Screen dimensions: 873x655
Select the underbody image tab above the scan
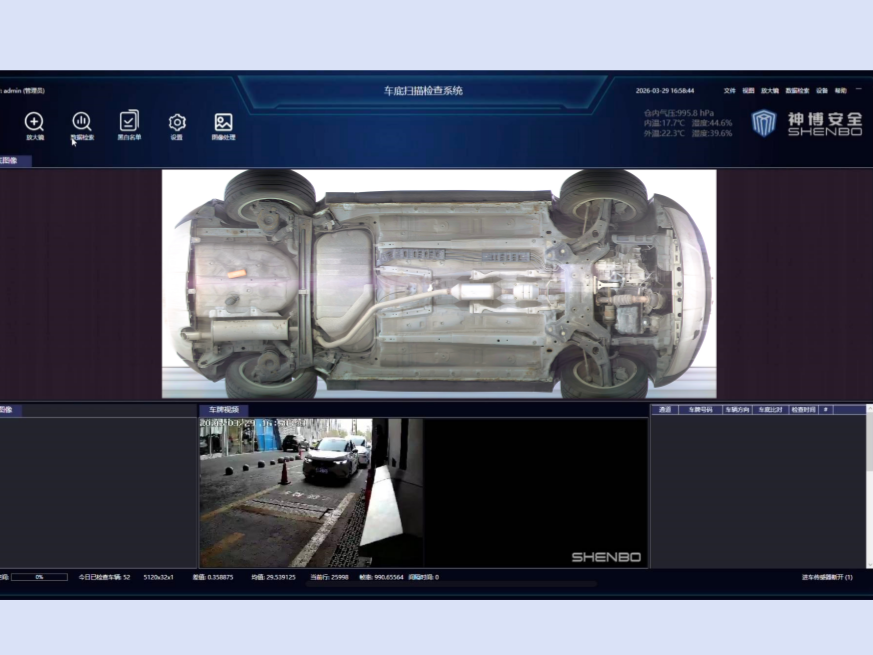tap(15, 160)
